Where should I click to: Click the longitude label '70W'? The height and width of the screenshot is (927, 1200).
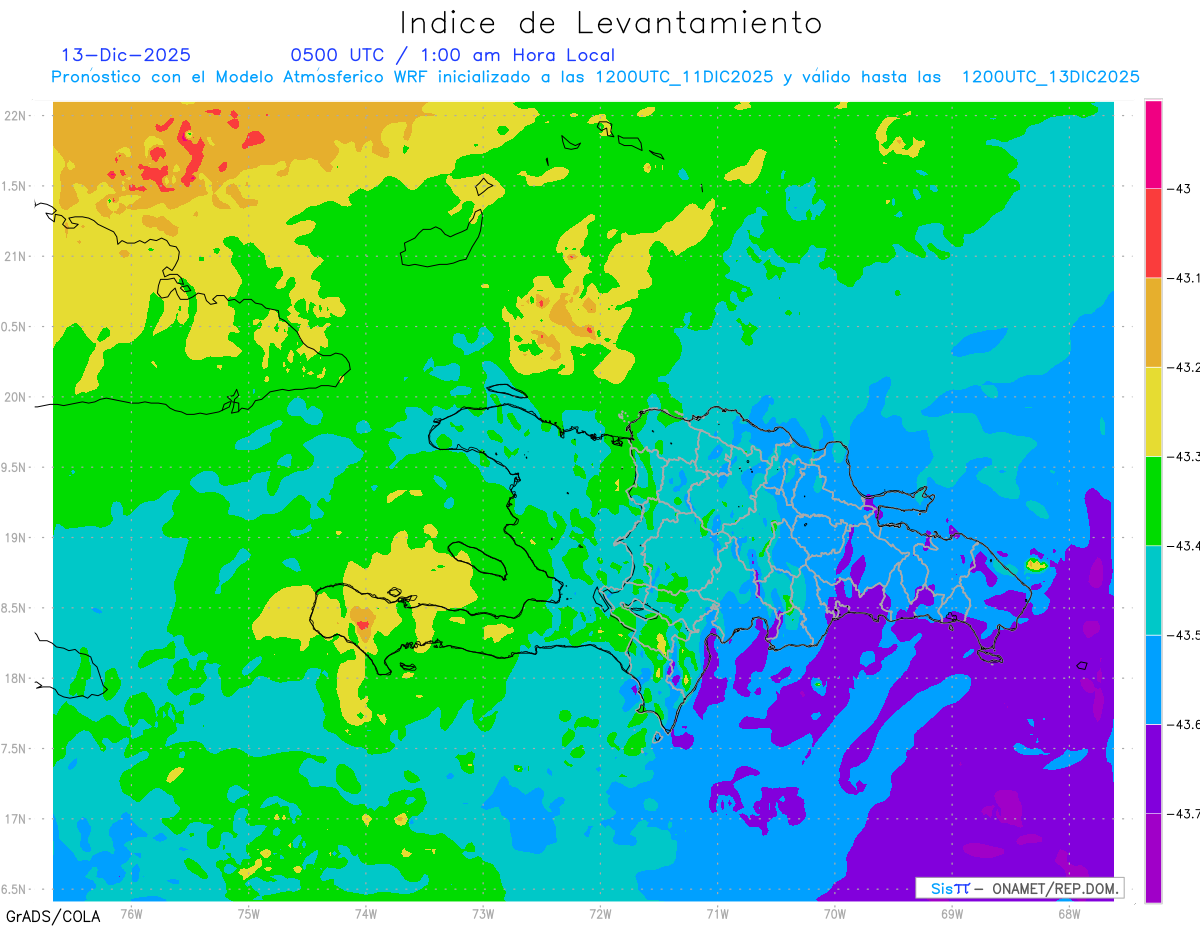pos(835,912)
